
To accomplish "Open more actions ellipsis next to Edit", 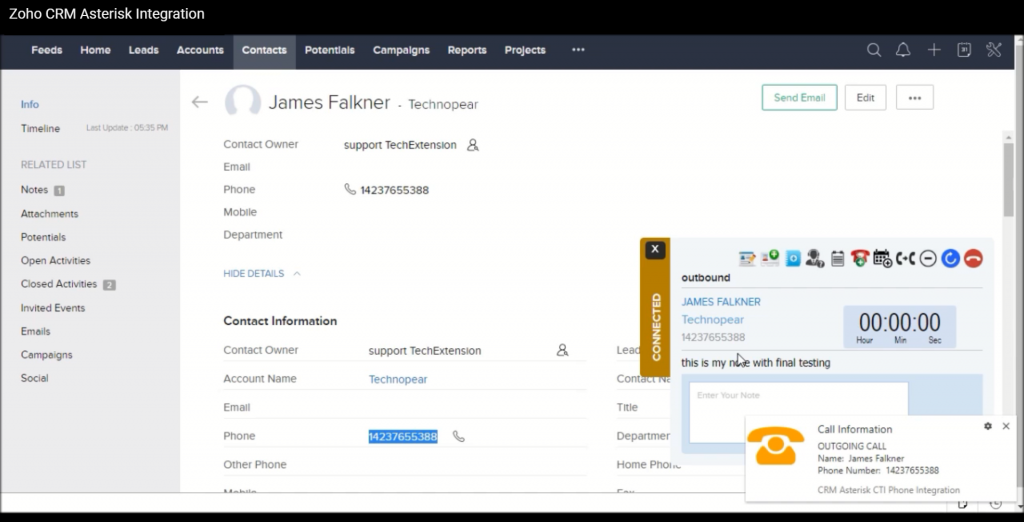I will pos(914,97).
